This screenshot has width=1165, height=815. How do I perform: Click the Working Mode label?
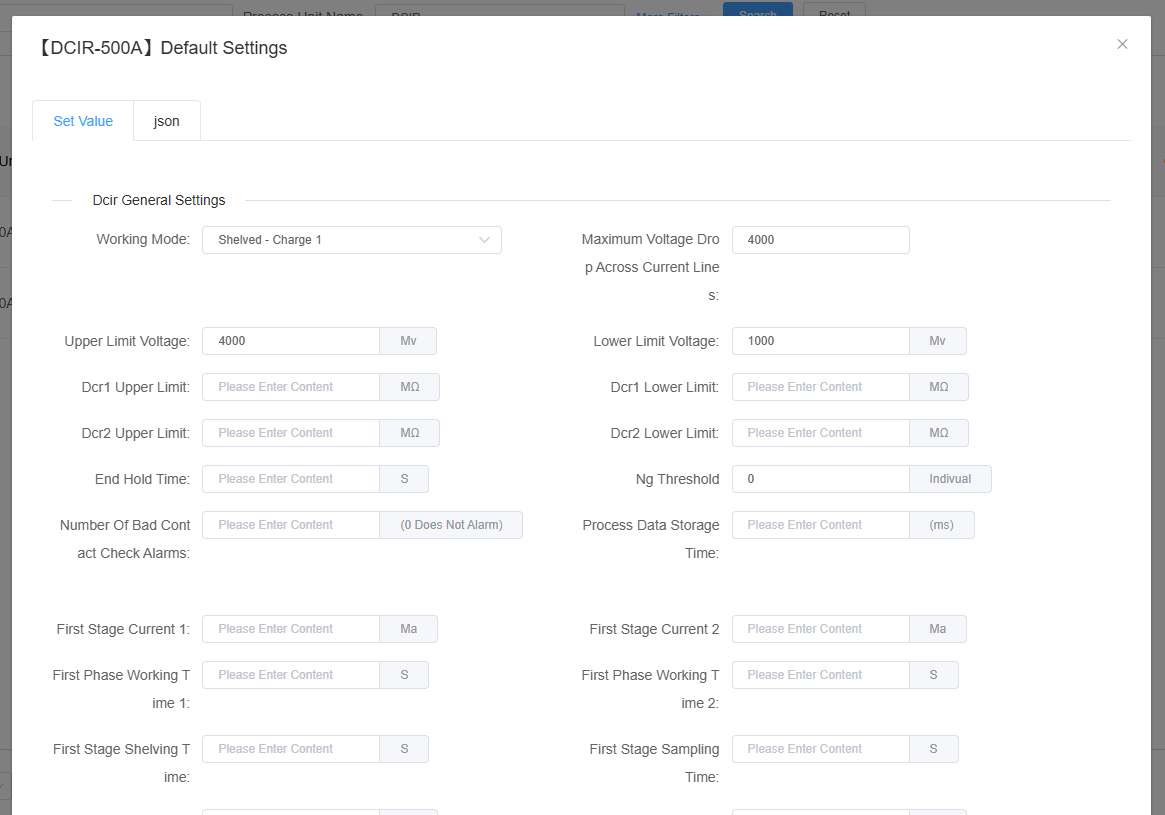[143, 239]
